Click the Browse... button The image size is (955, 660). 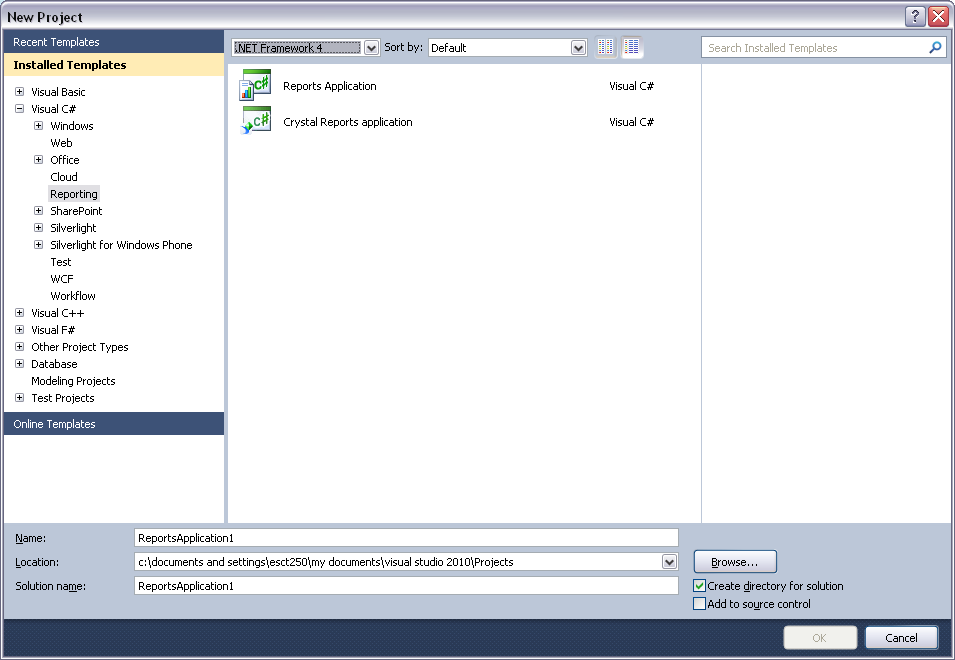point(735,562)
